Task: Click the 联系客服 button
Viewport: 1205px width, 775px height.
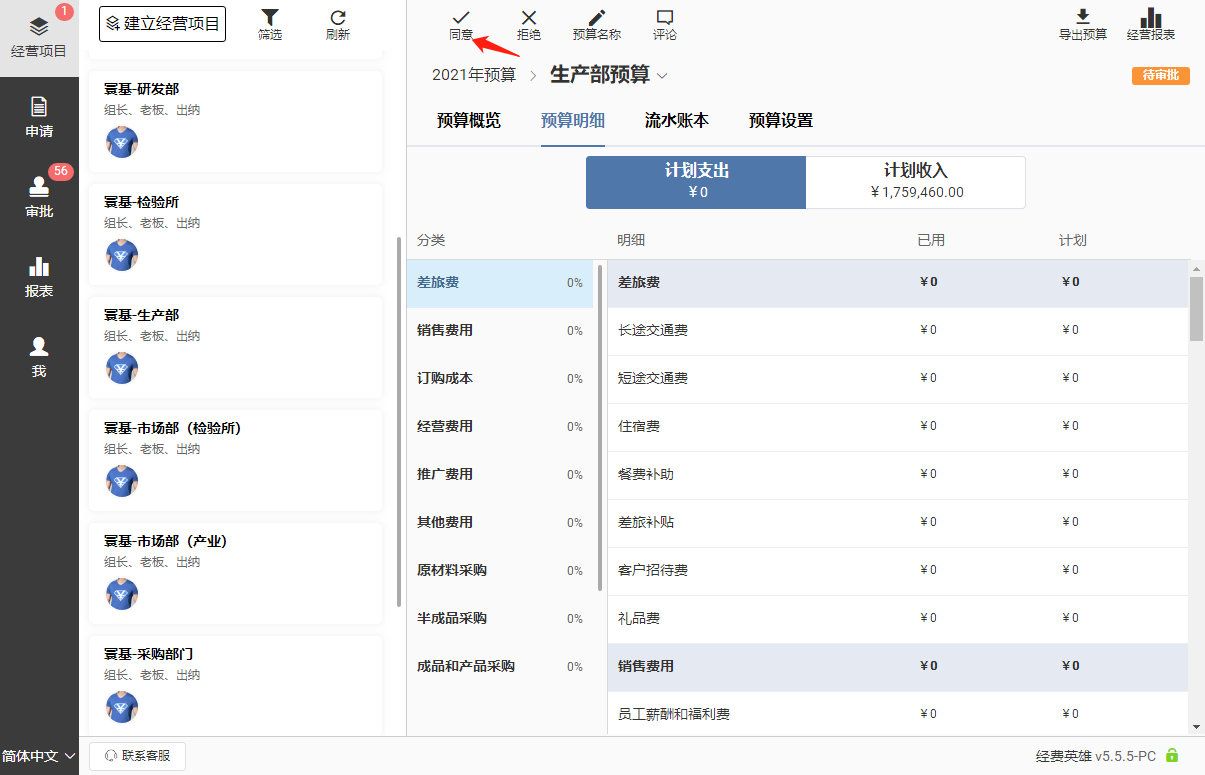Action: pos(138,756)
